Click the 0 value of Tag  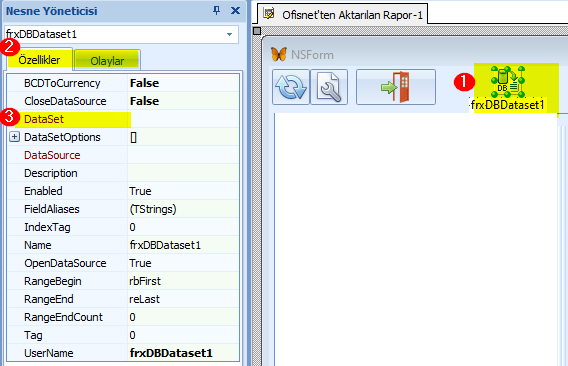[x=132, y=335]
